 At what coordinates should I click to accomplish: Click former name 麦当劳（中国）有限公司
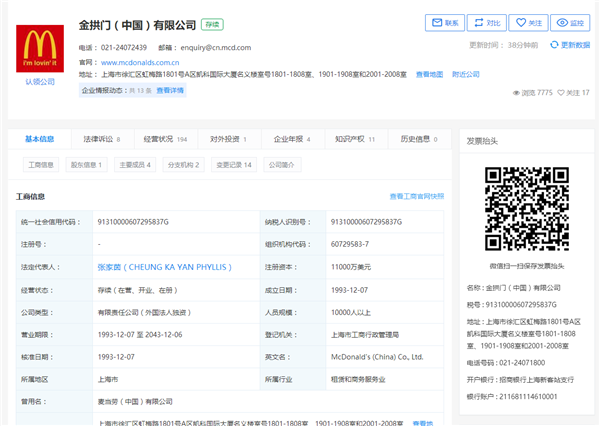pyautogui.click(x=135, y=402)
